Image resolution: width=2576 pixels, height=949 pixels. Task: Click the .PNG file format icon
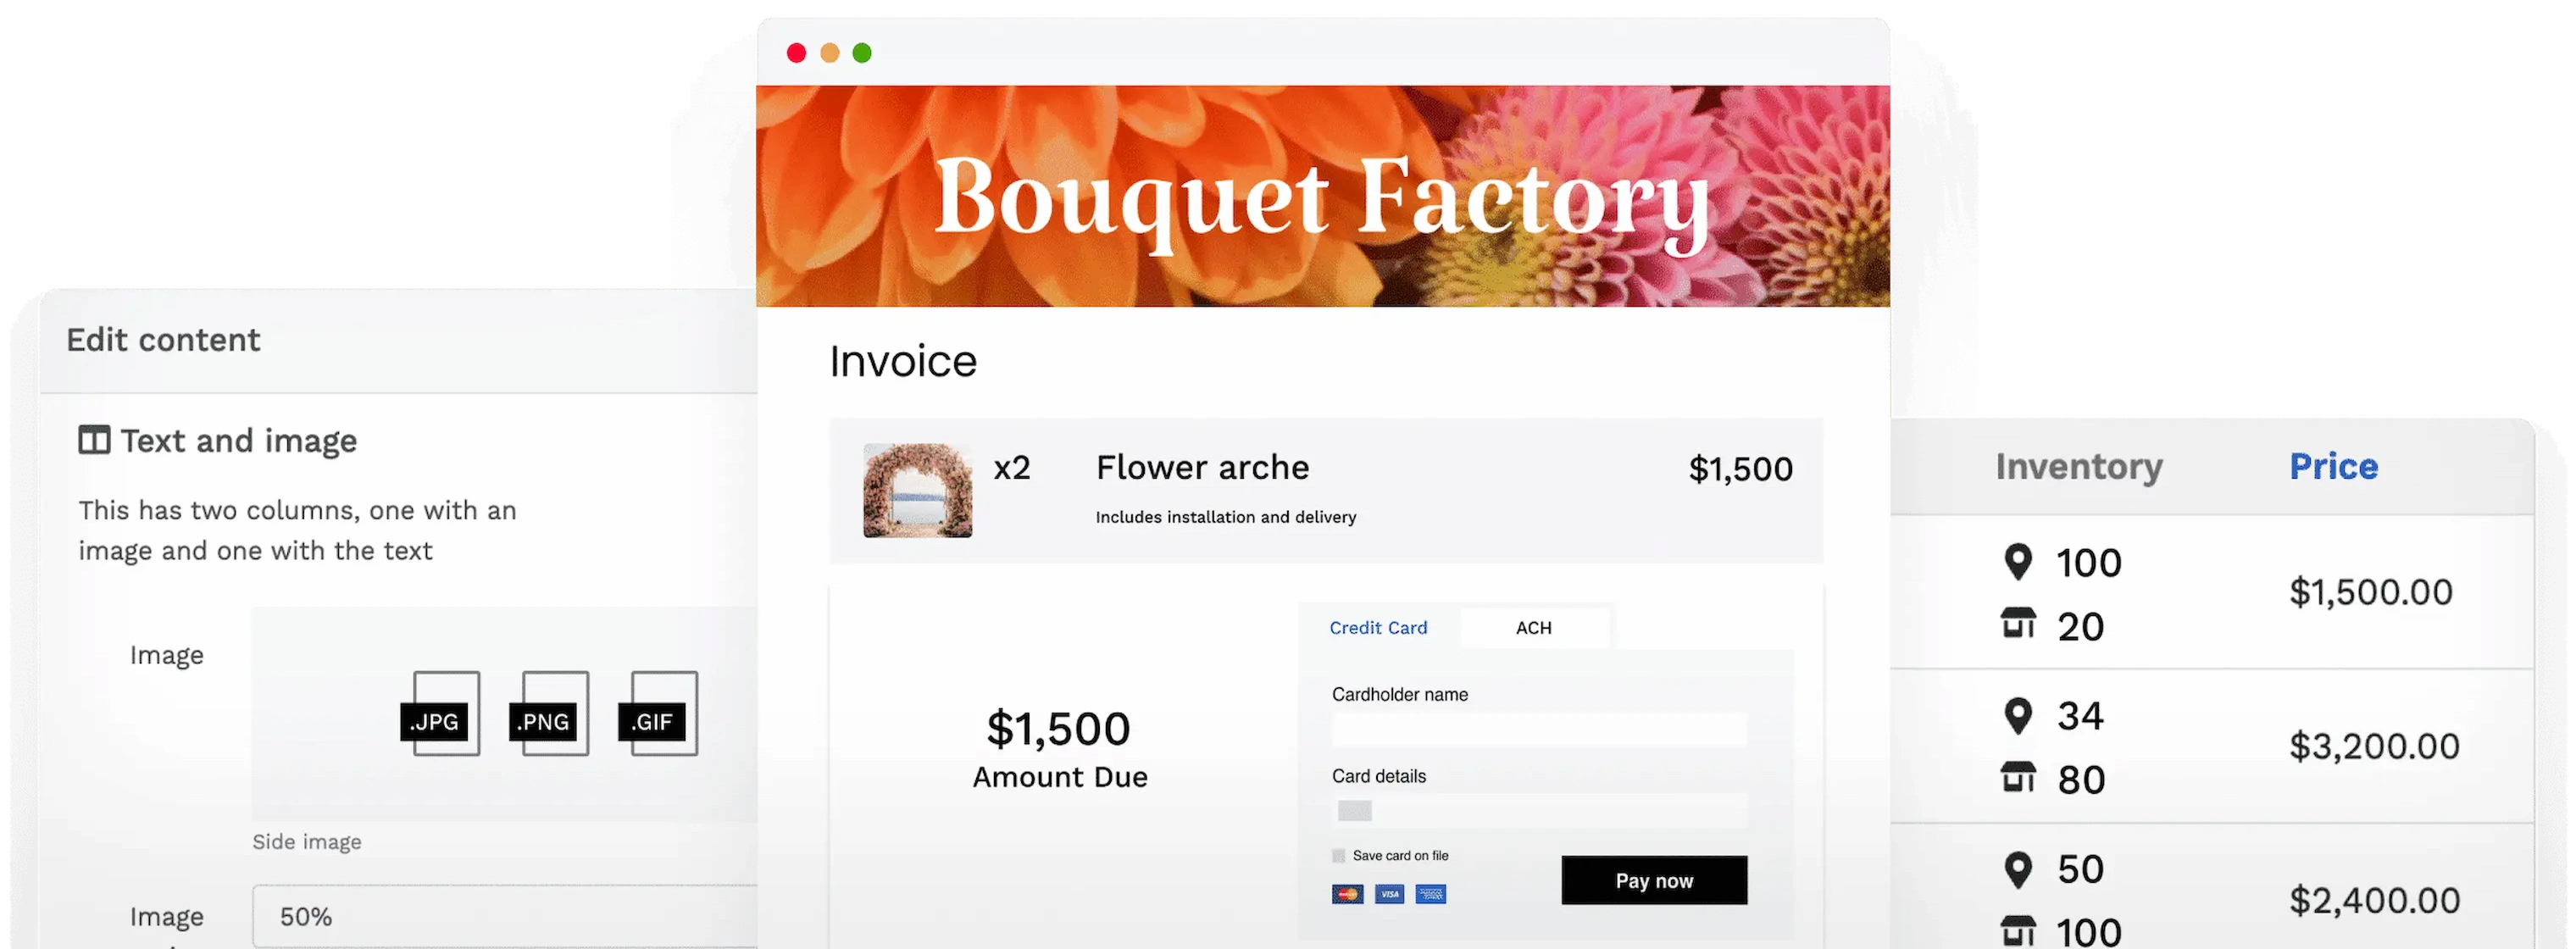pyautogui.click(x=549, y=713)
